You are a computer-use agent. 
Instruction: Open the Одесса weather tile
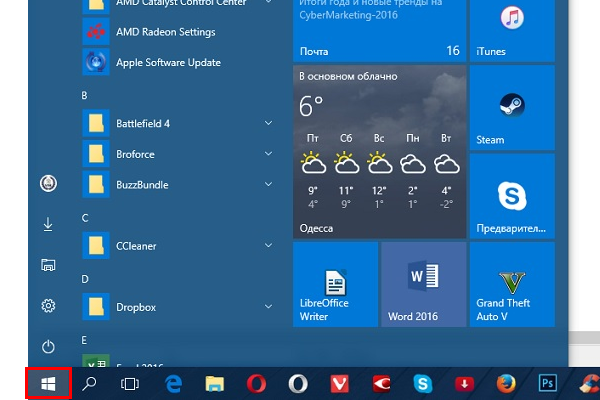(x=379, y=152)
